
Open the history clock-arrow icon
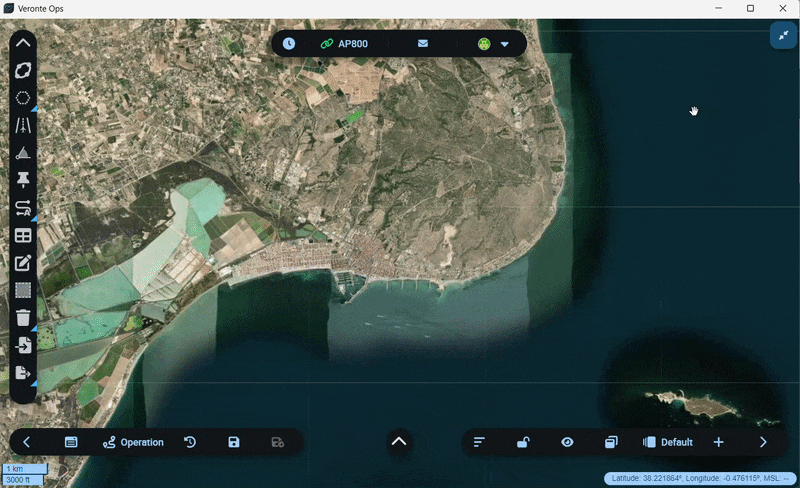coord(190,442)
